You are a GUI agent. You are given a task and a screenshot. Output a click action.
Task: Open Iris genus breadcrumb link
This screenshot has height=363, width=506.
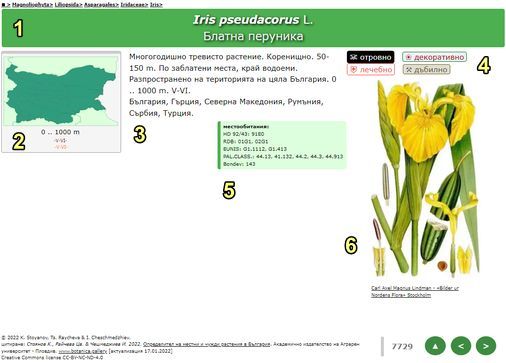156,5
